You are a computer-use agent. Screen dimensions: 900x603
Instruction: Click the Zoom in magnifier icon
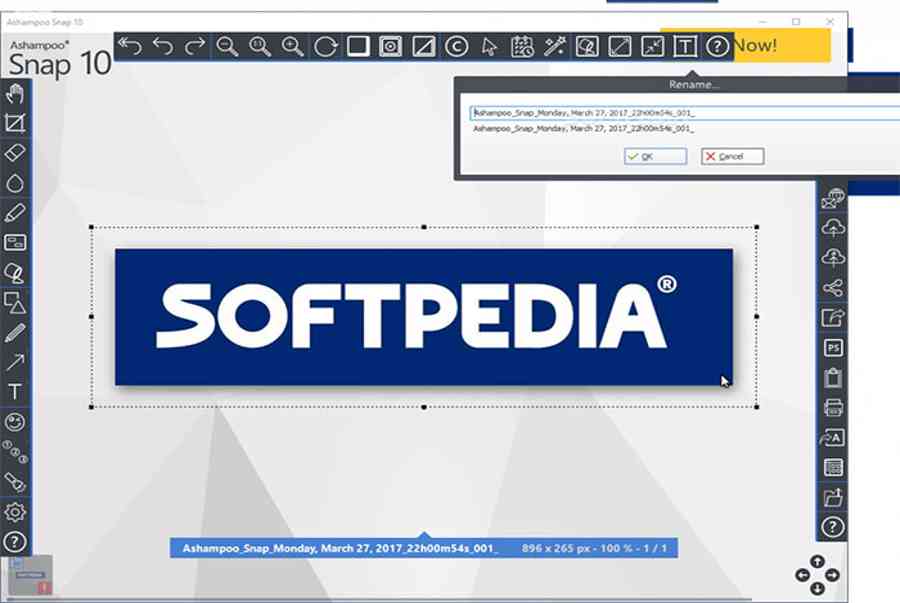coord(292,46)
